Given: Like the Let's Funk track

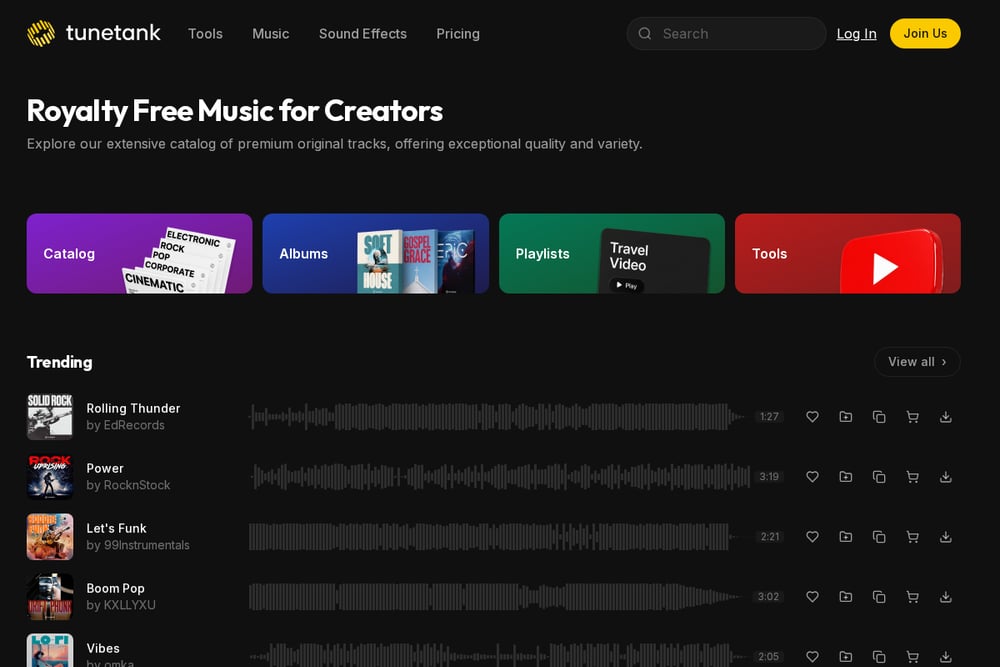Looking at the screenshot, I should click(x=812, y=537).
